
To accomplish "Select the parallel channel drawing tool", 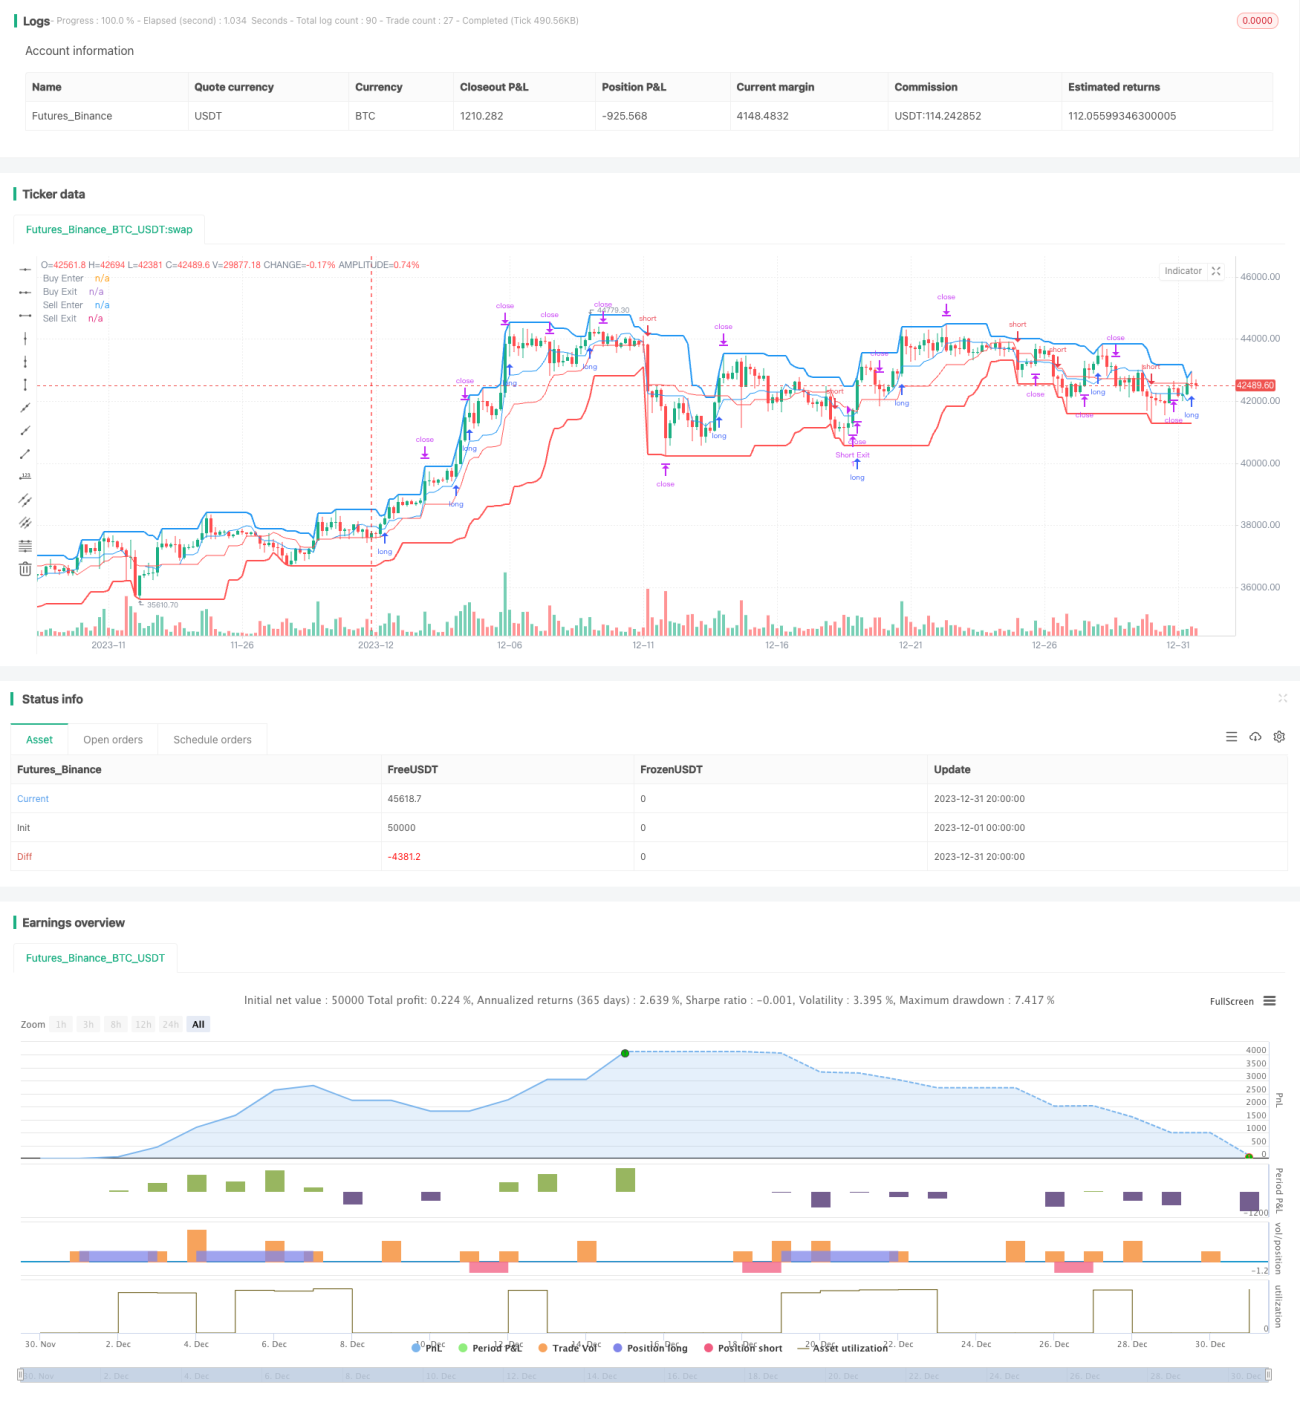I will (x=25, y=500).
